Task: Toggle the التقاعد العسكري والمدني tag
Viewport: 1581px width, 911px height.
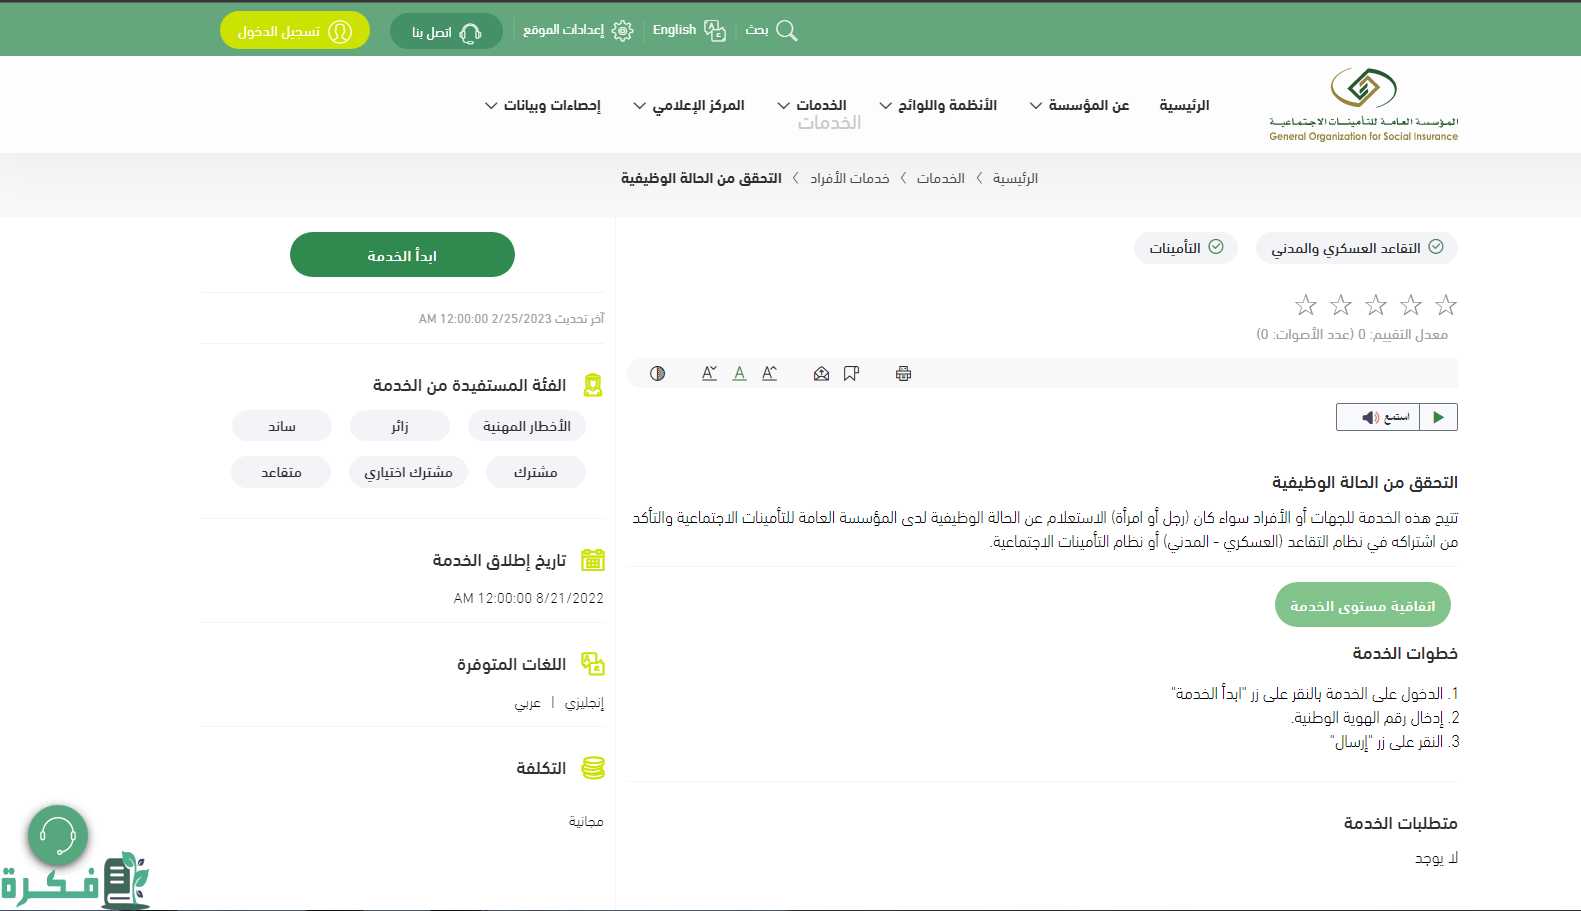Action: pos(1356,248)
